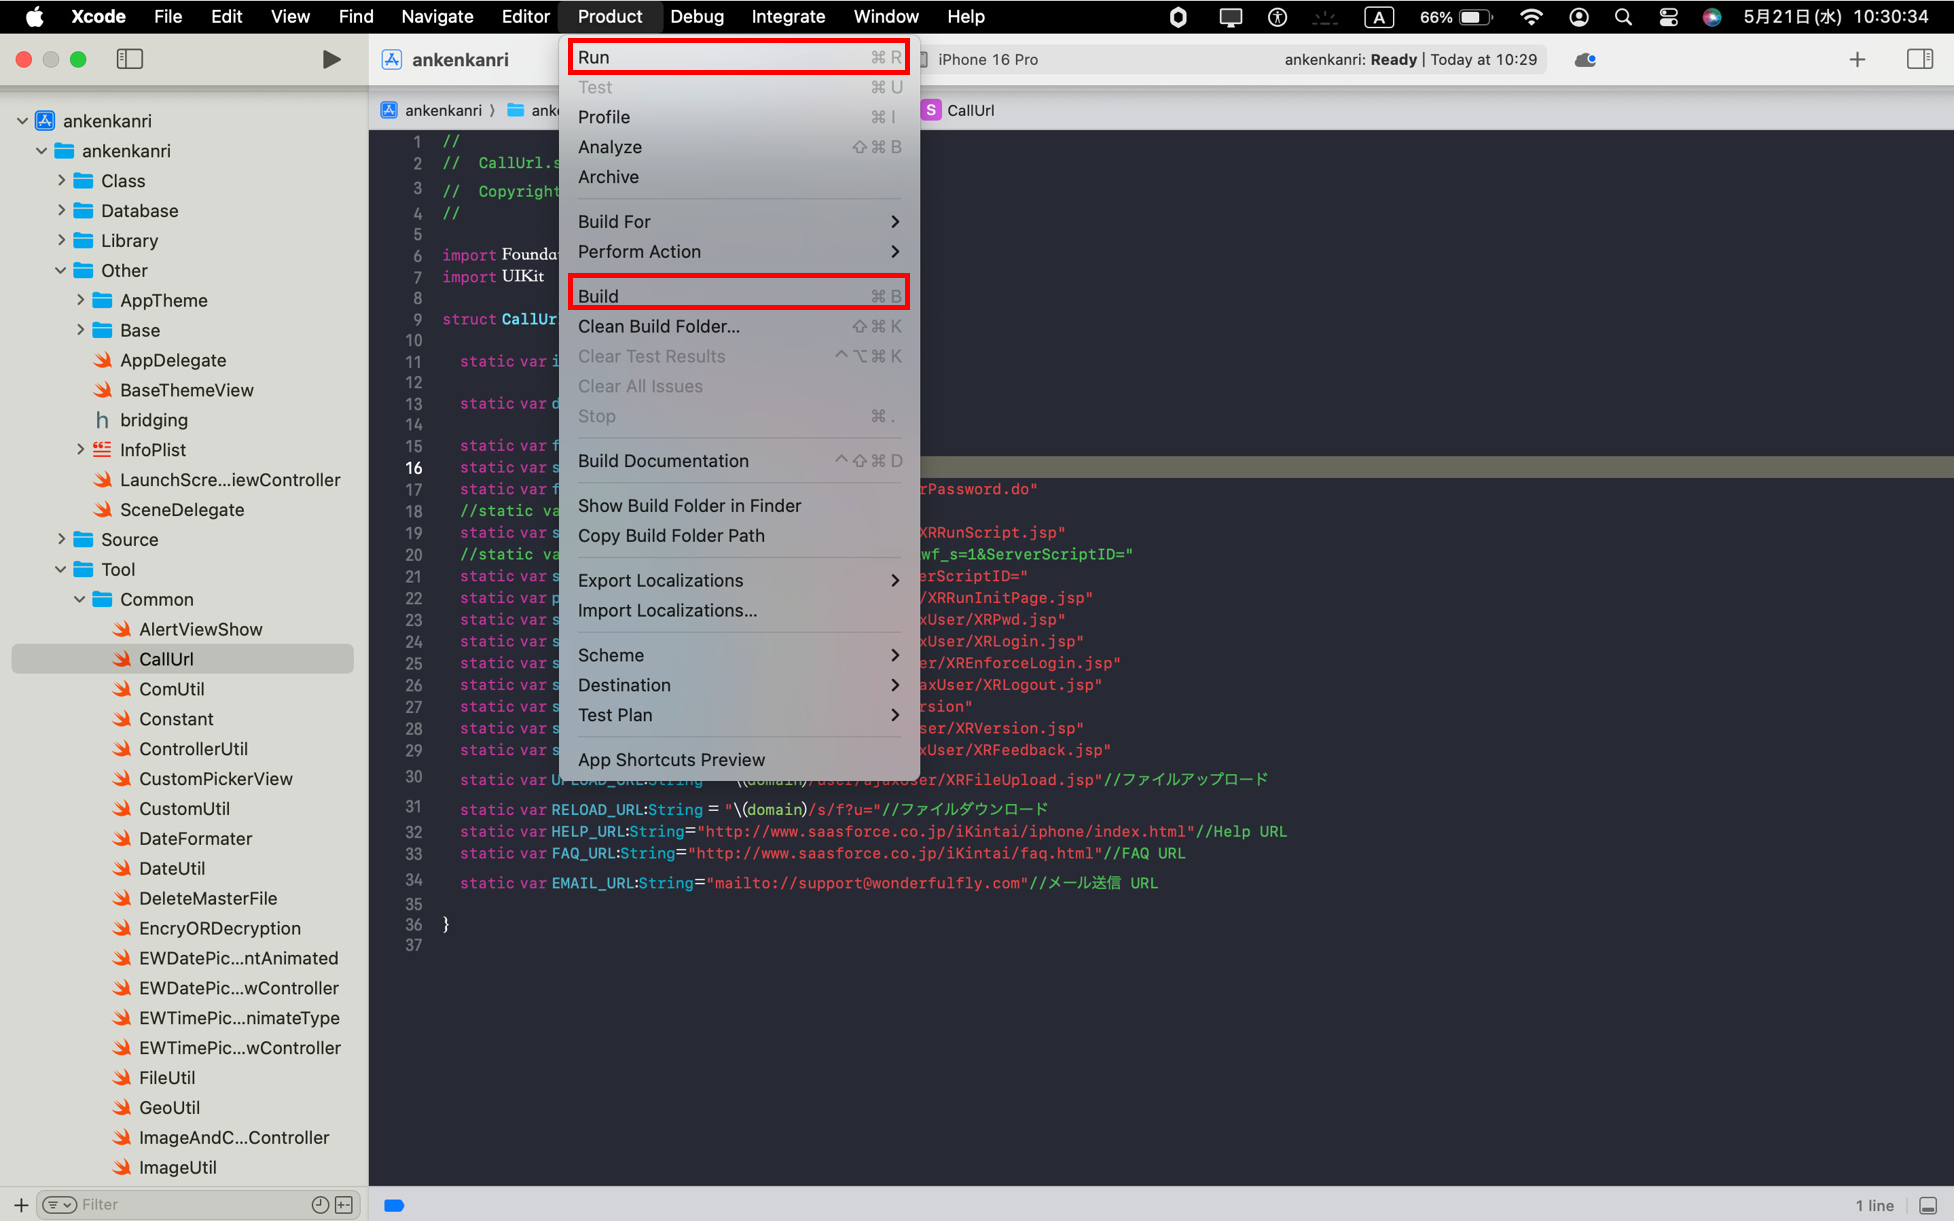Open the Build For submenu
1954x1221 pixels.
click(x=738, y=222)
